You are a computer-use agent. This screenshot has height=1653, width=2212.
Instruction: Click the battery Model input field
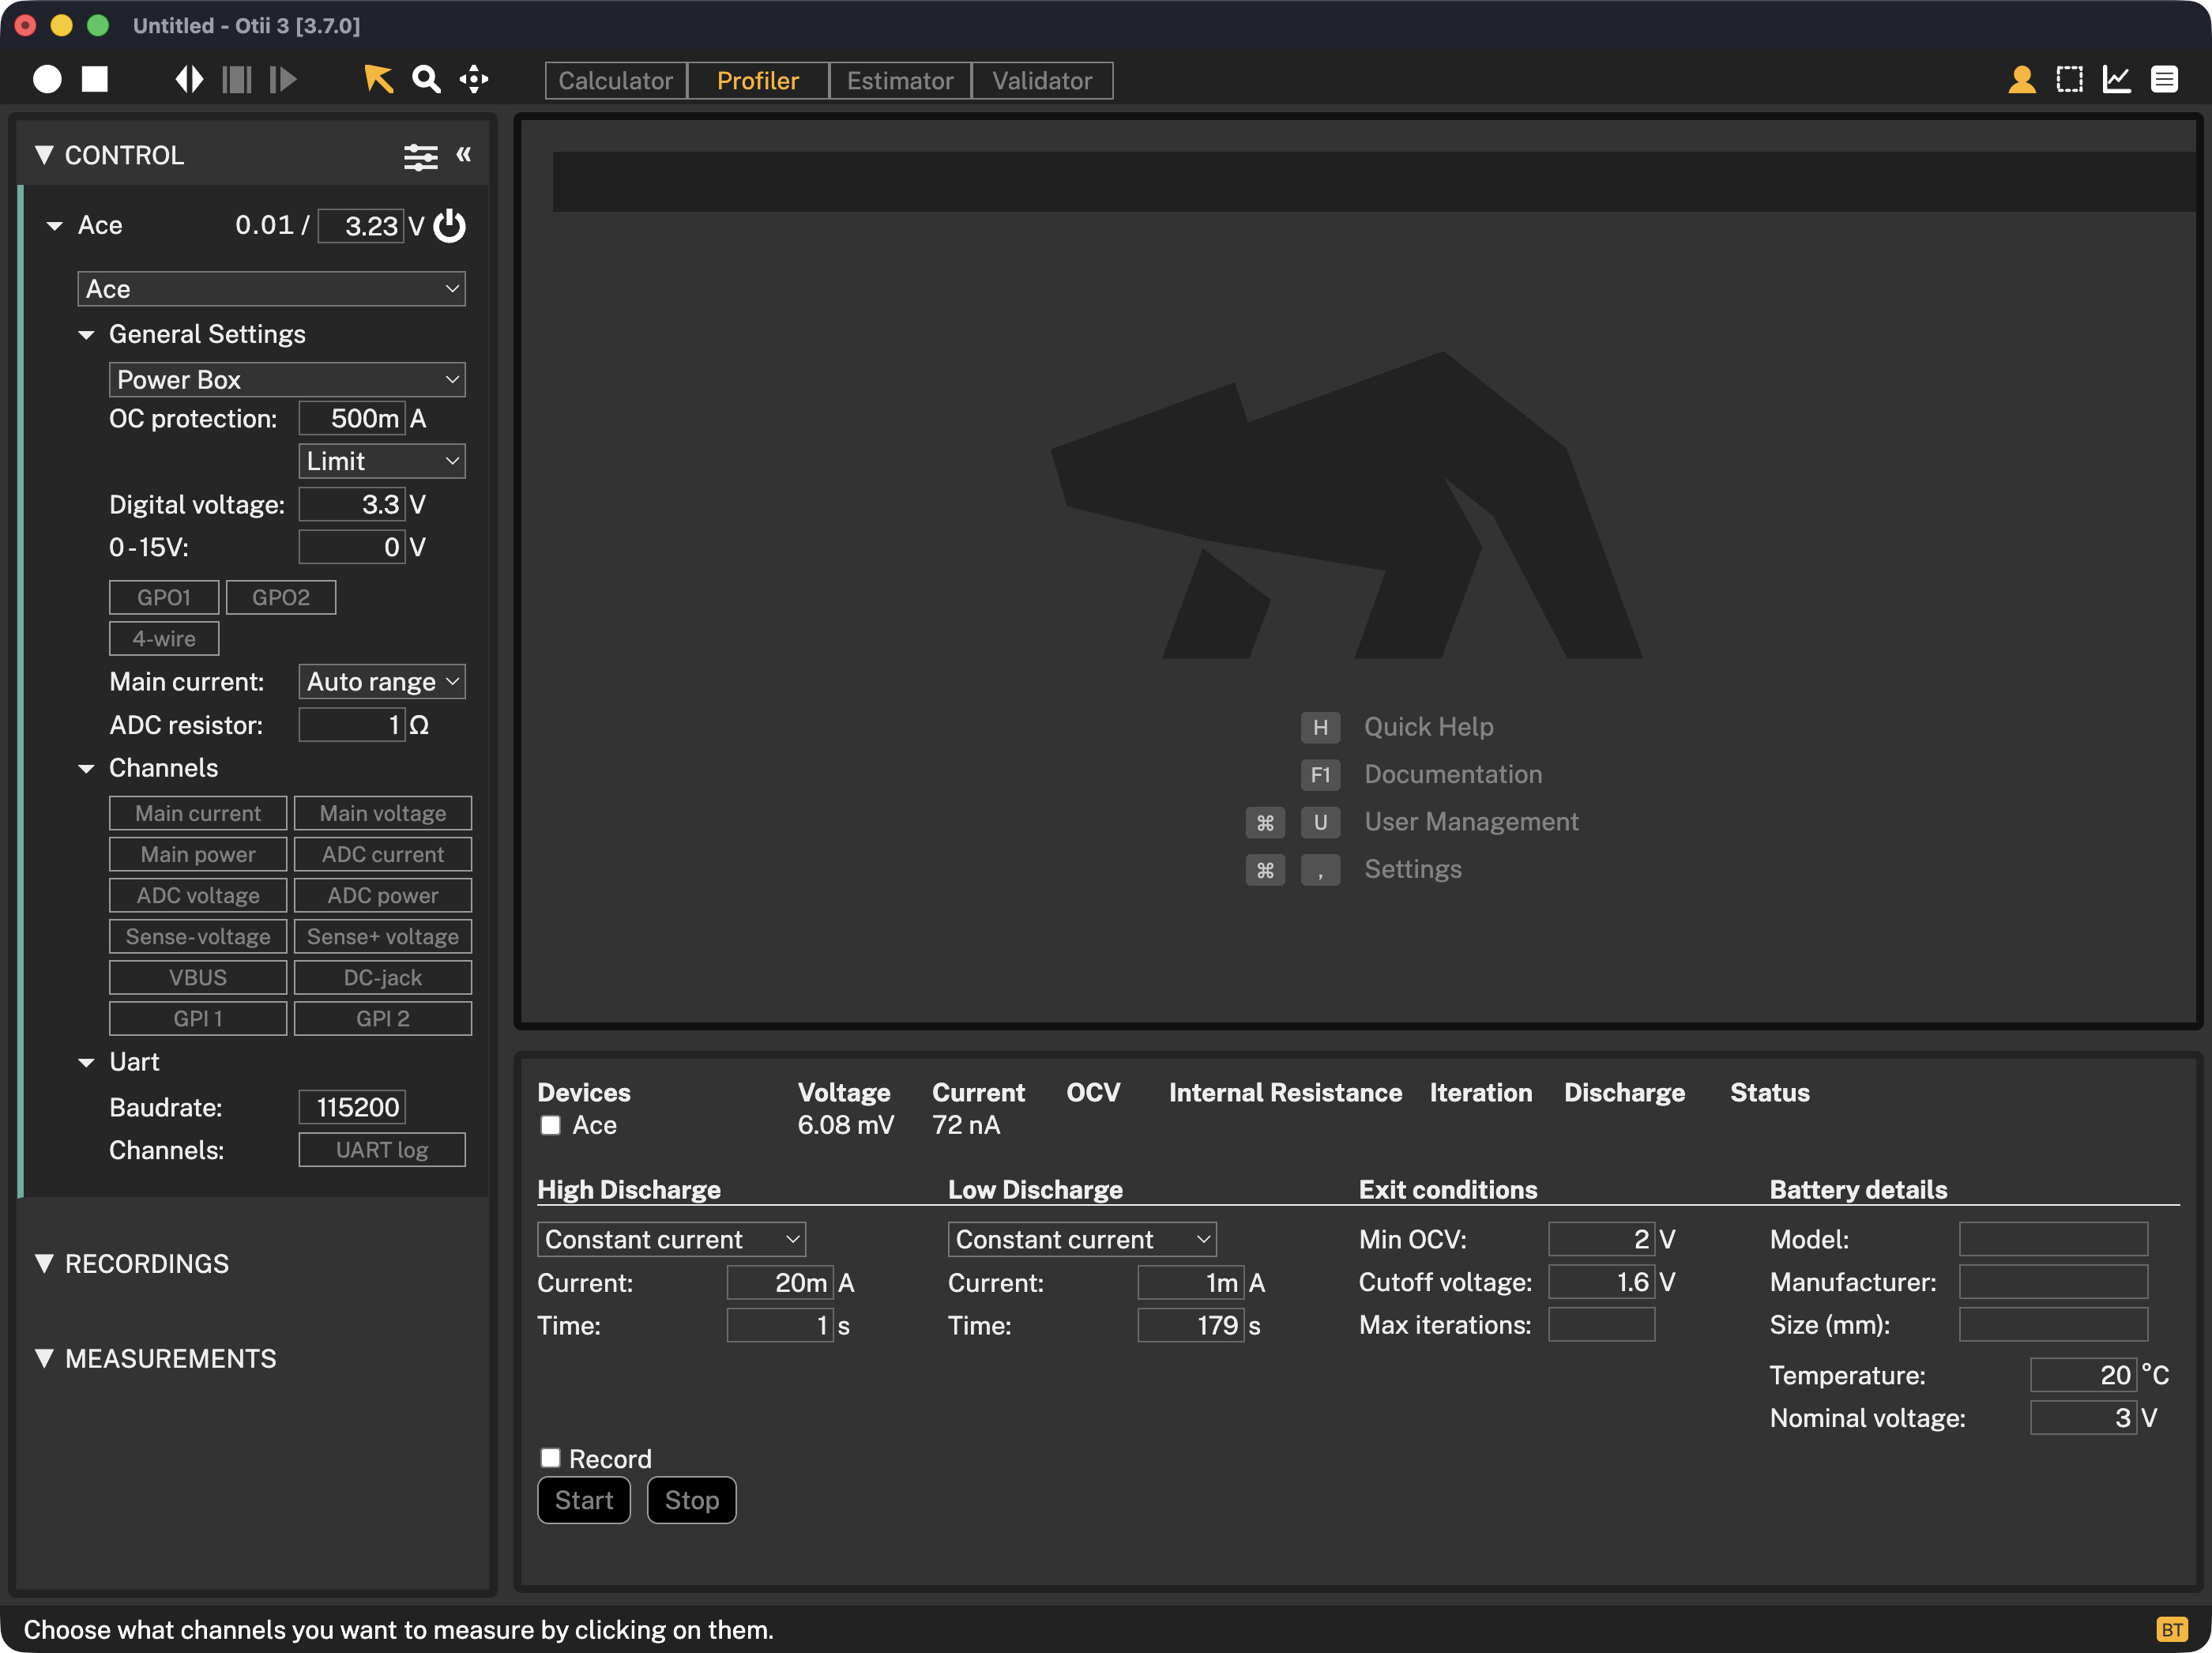2053,1240
